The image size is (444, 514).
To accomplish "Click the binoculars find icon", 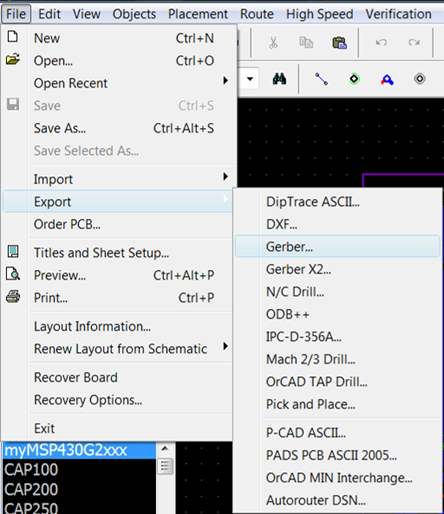I will (x=279, y=79).
